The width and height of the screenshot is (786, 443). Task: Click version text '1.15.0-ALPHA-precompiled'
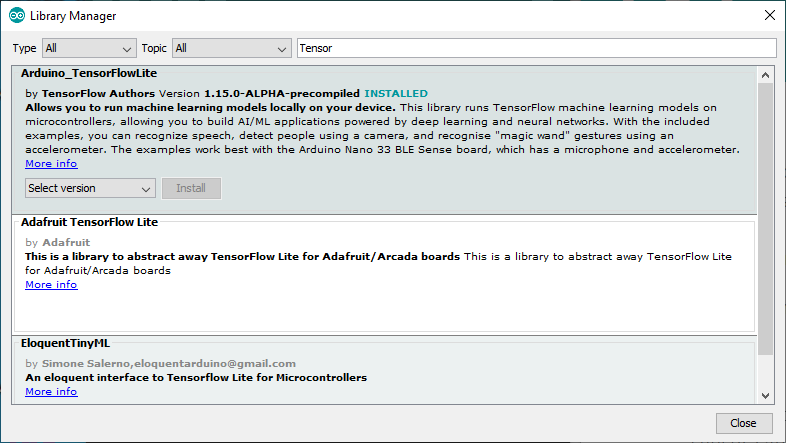[x=282, y=94]
